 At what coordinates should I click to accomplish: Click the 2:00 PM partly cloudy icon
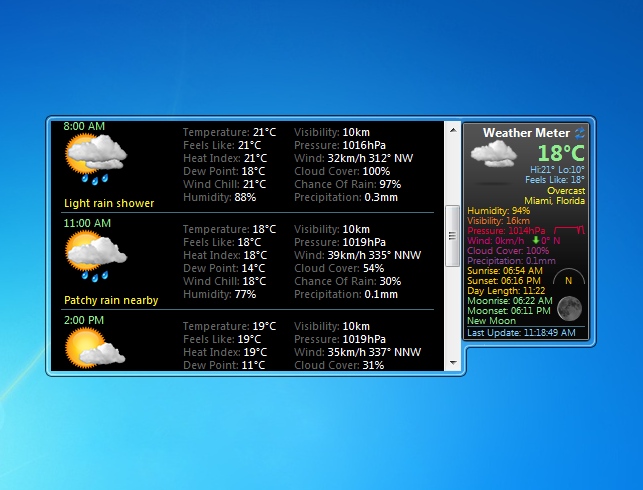(95, 348)
